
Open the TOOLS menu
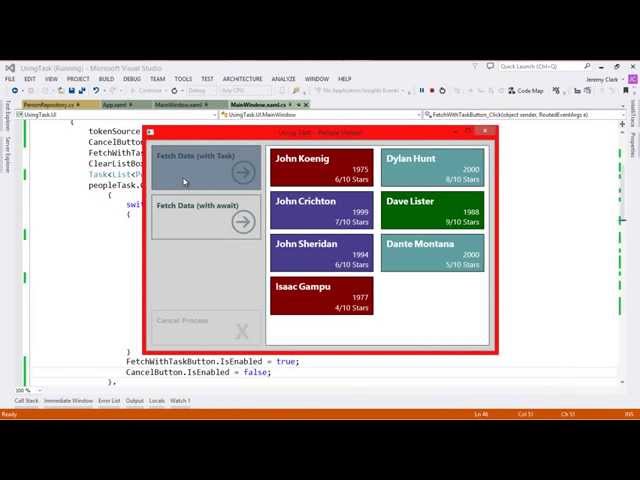pos(183,79)
